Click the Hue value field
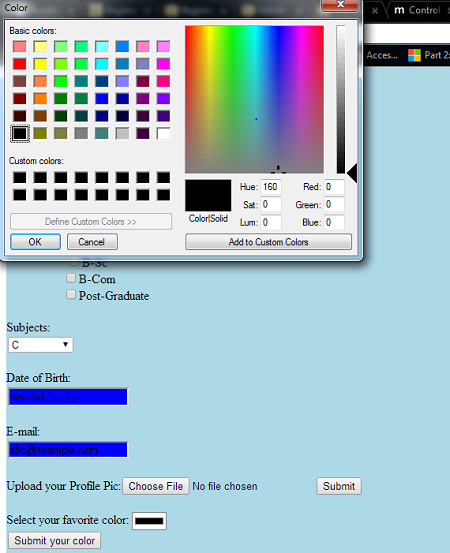 point(271,187)
